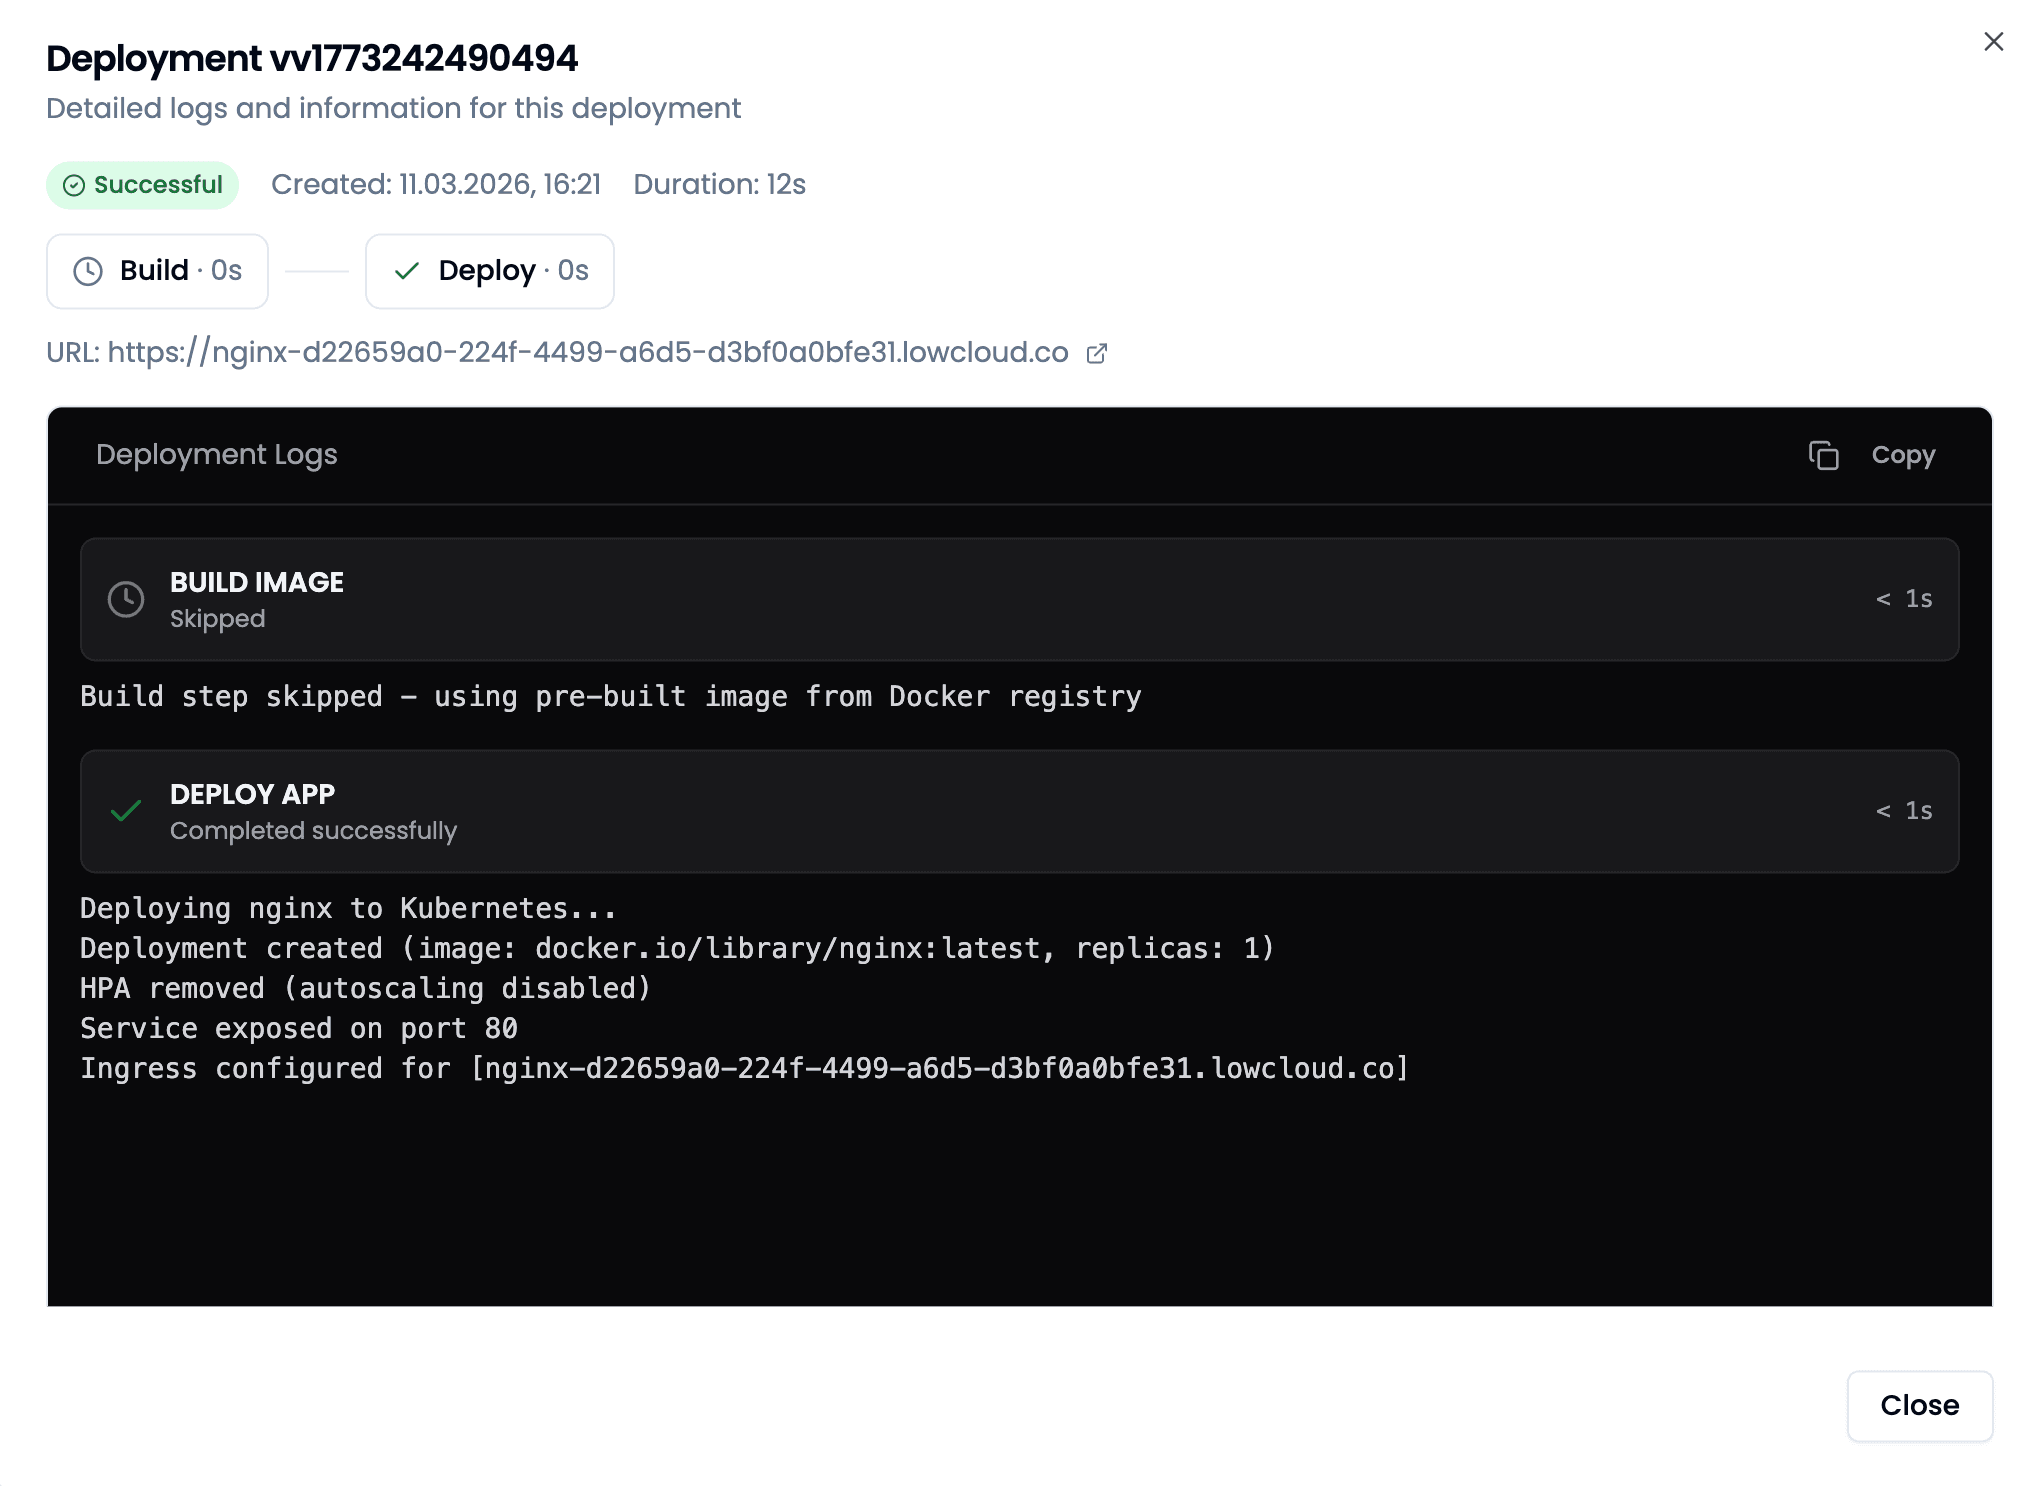
Task: Click the green checkmark beside DEPLOY APP
Action: (x=126, y=812)
